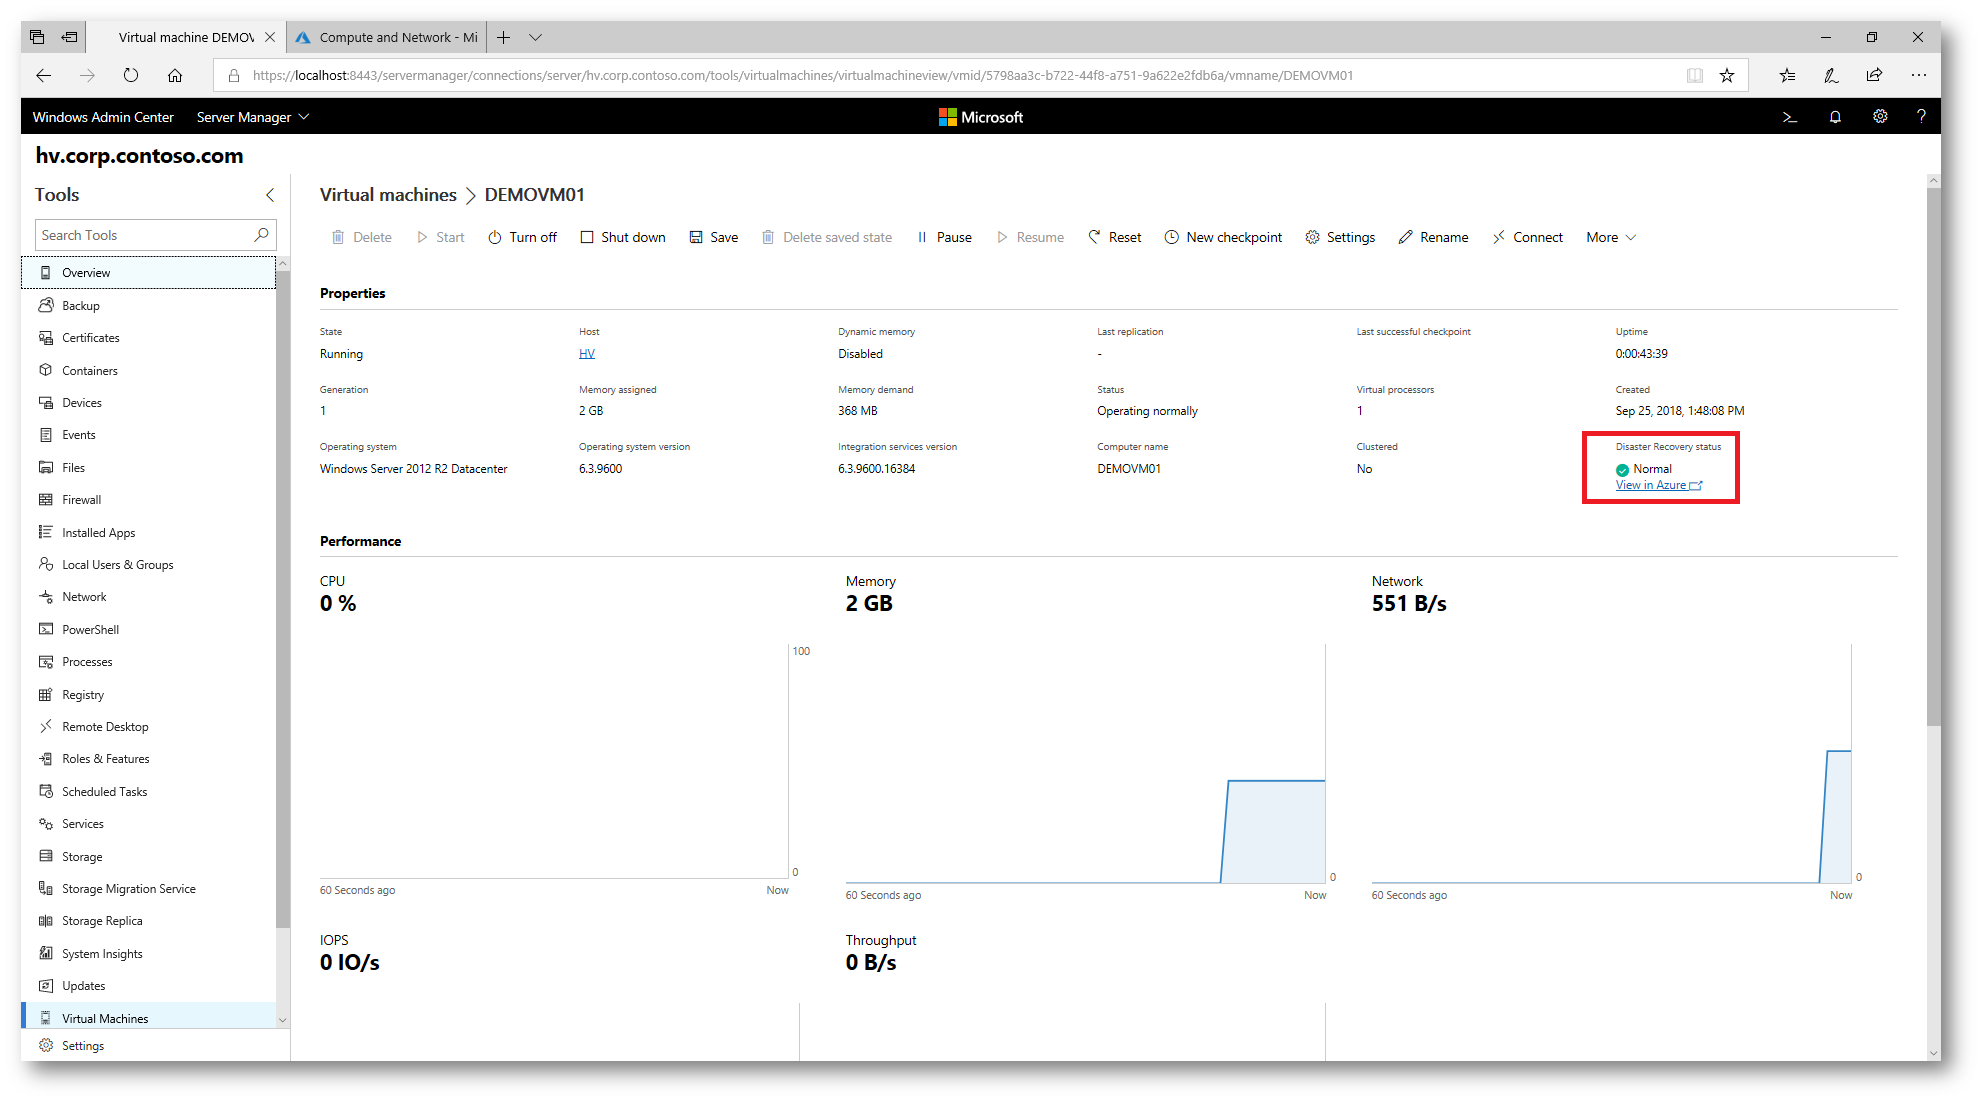Open the PowerShell console icon in header
This screenshot has width=1983, height=1103.
pyautogui.click(x=1789, y=117)
